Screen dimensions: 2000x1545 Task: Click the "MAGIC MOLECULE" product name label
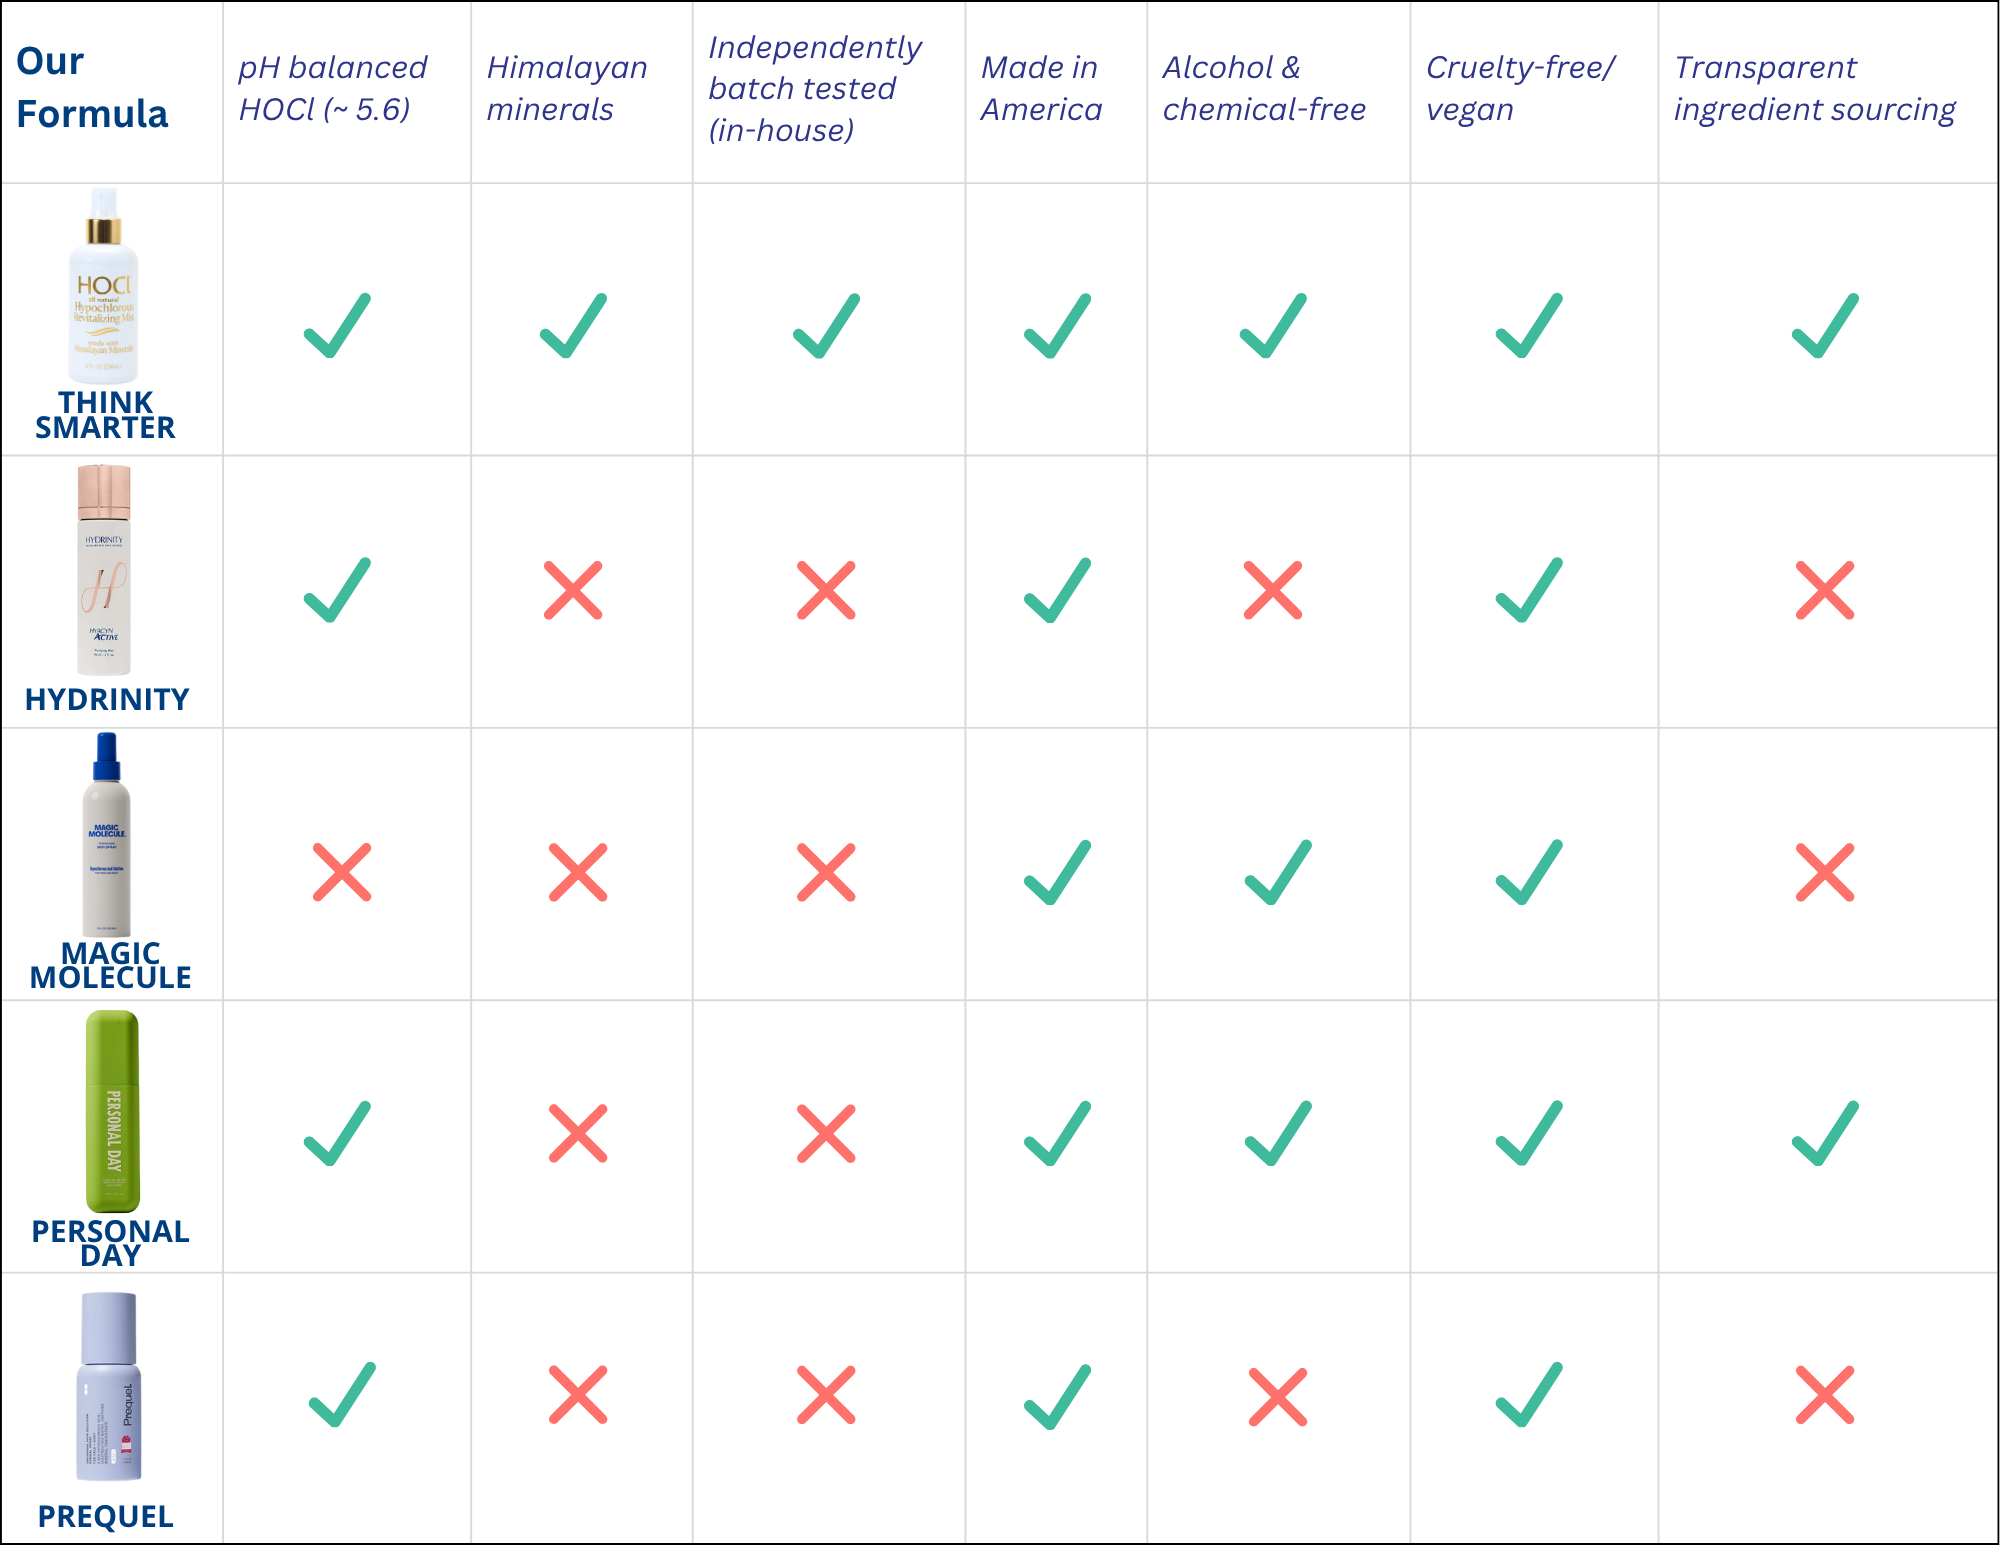click(x=110, y=966)
